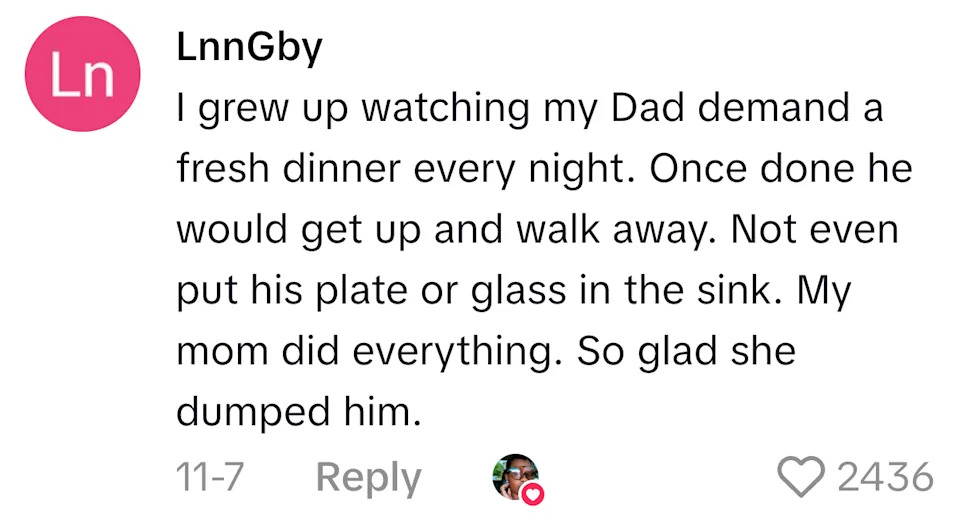Click the final words "dumped him."
960x532 pixels.
click(295, 412)
